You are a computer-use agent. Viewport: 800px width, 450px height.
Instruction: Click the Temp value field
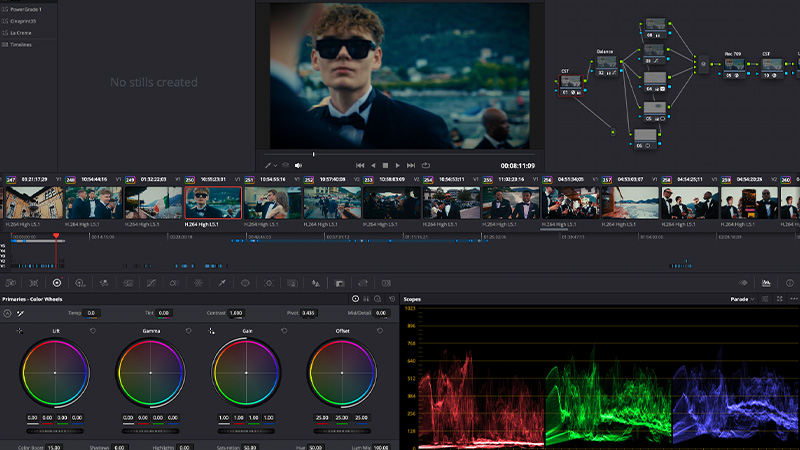(x=91, y=313)
